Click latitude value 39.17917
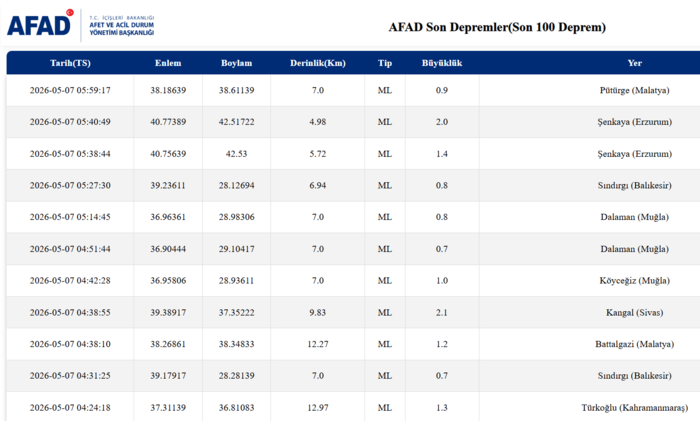 (x=168, y=376)
